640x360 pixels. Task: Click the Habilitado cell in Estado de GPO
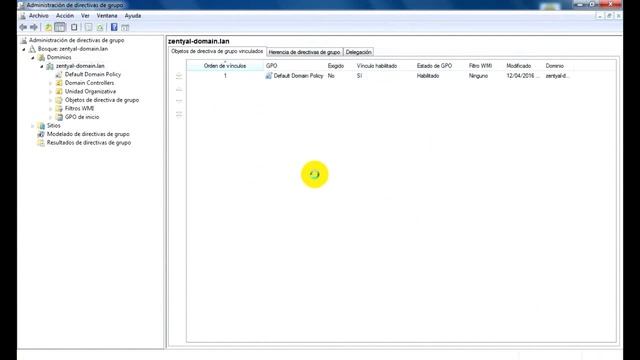click(428, 76)
